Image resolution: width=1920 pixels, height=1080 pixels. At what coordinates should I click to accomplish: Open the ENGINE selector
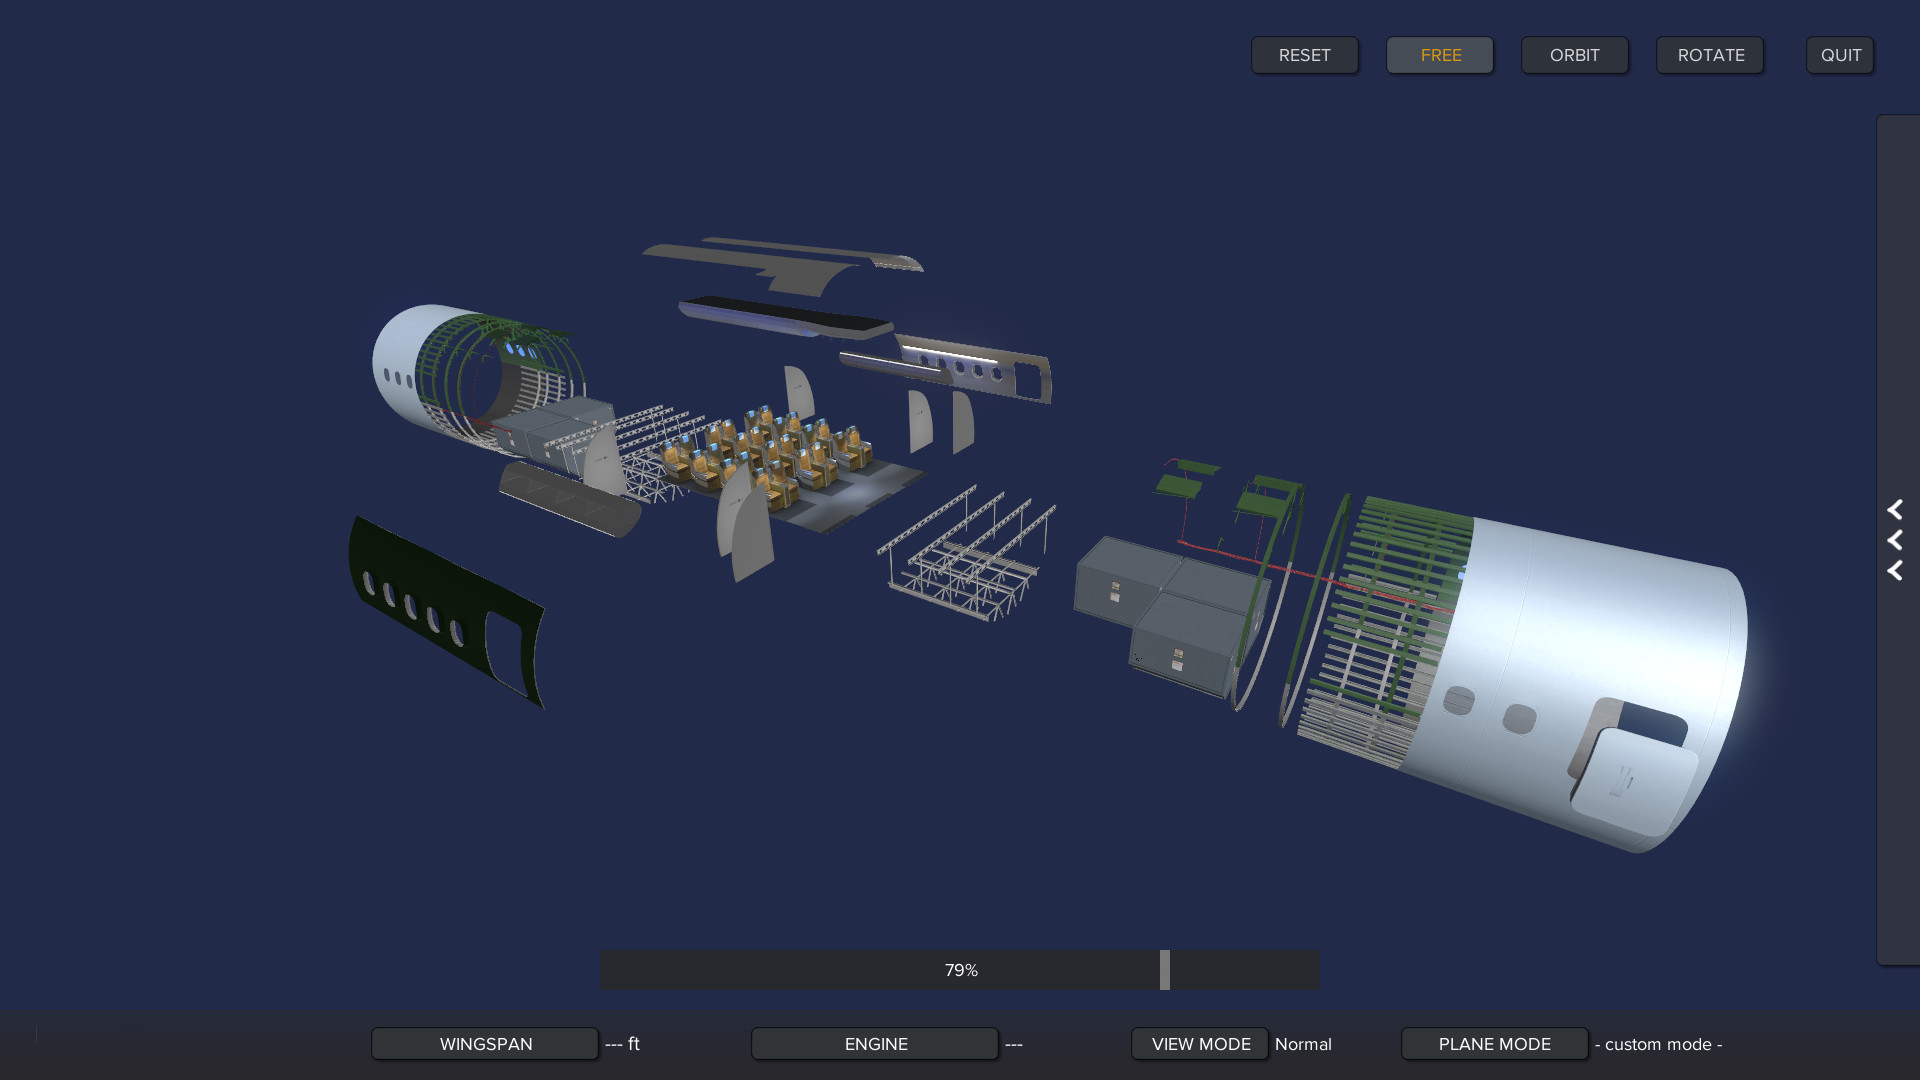coord(875,1043)
